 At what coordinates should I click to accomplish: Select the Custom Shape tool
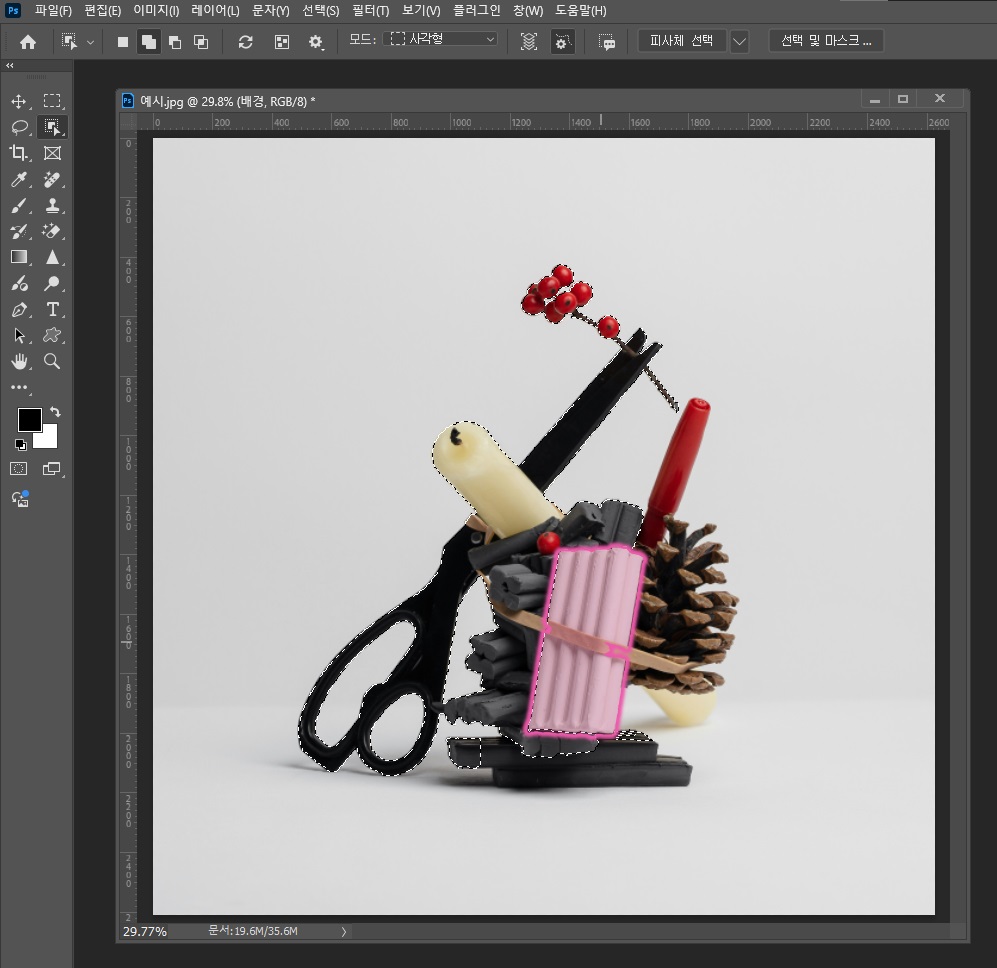52,335
